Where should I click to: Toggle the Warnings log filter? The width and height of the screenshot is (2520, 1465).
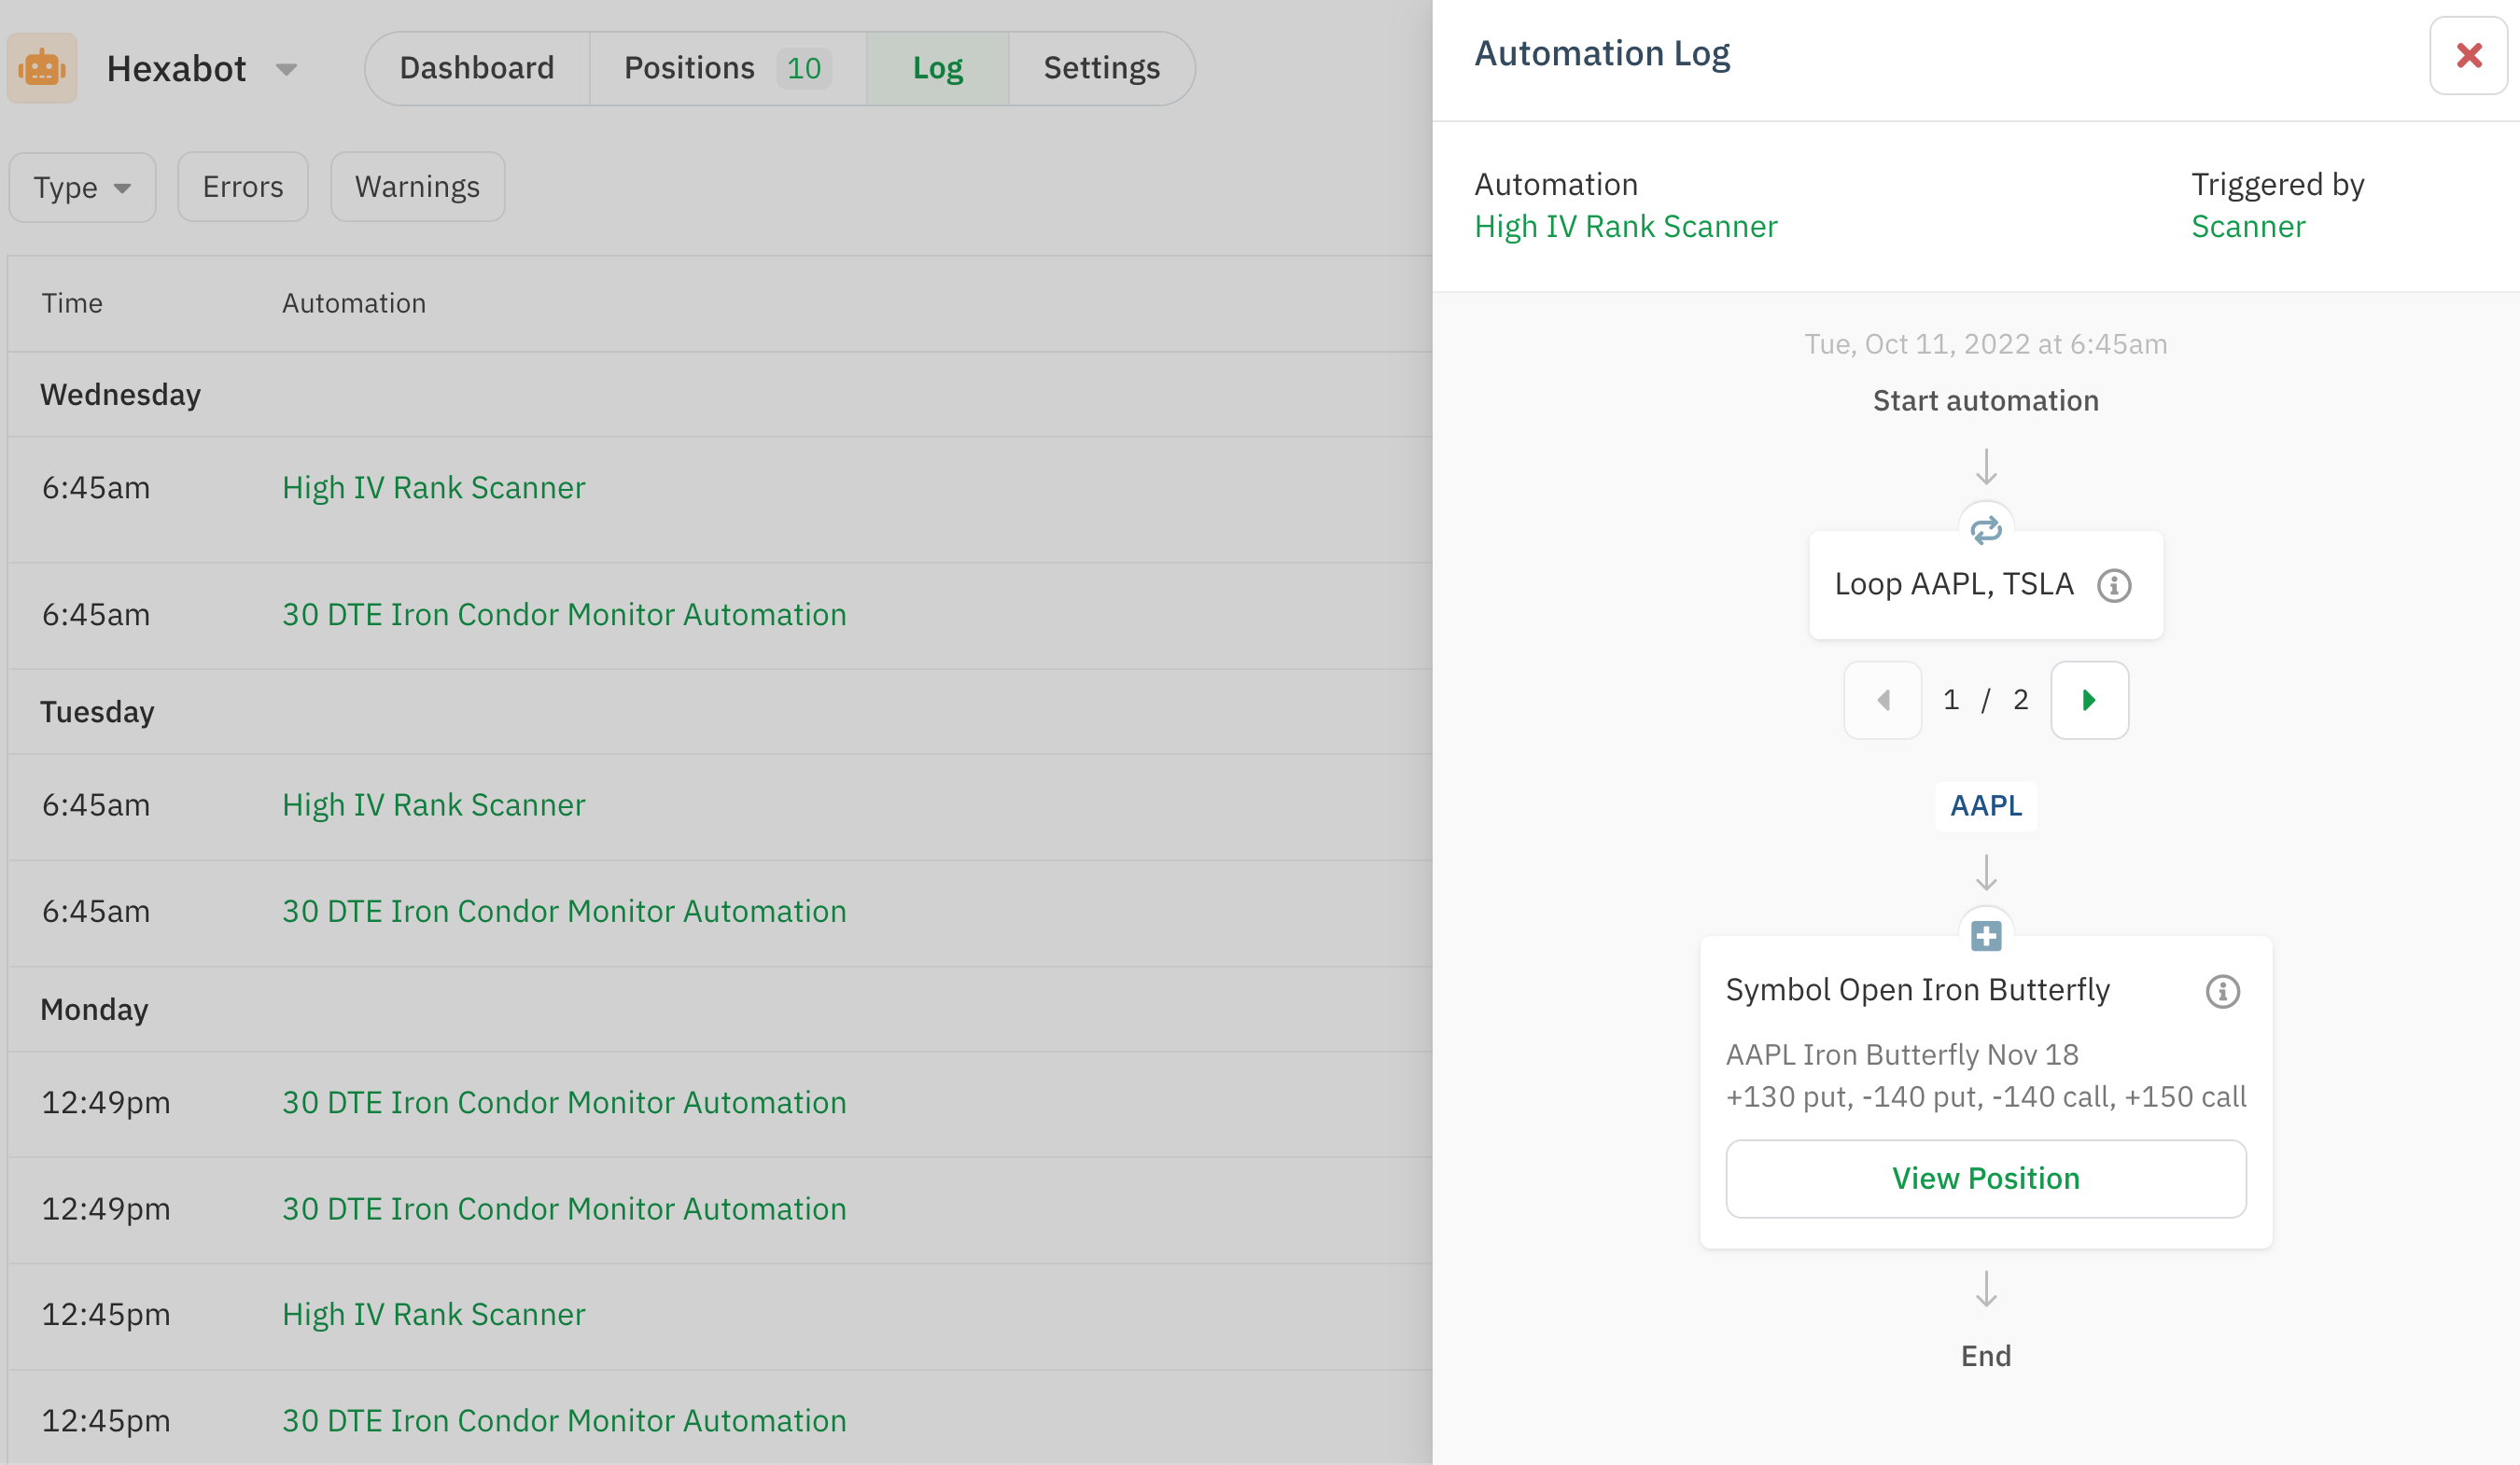click(417, 186)
